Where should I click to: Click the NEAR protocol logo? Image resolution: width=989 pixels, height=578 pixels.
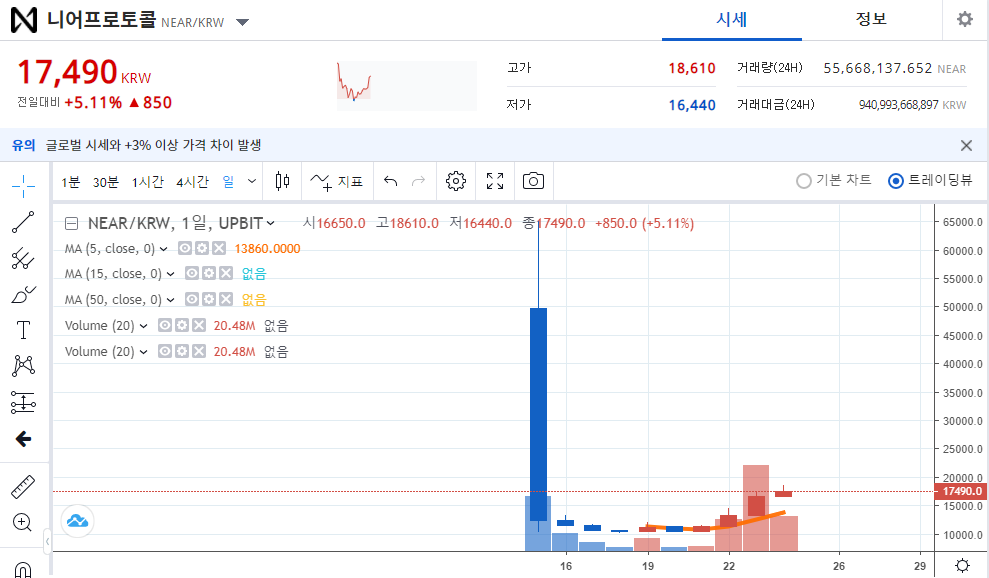pyautogui.click(x=24, y=20)
